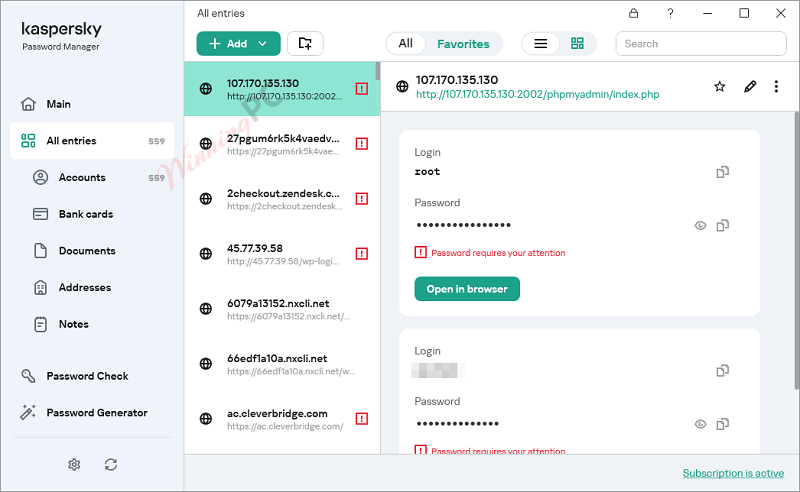Screen dimensions: 800x492
Task: Open Bank cards category
Action: (x=92, y=214)
